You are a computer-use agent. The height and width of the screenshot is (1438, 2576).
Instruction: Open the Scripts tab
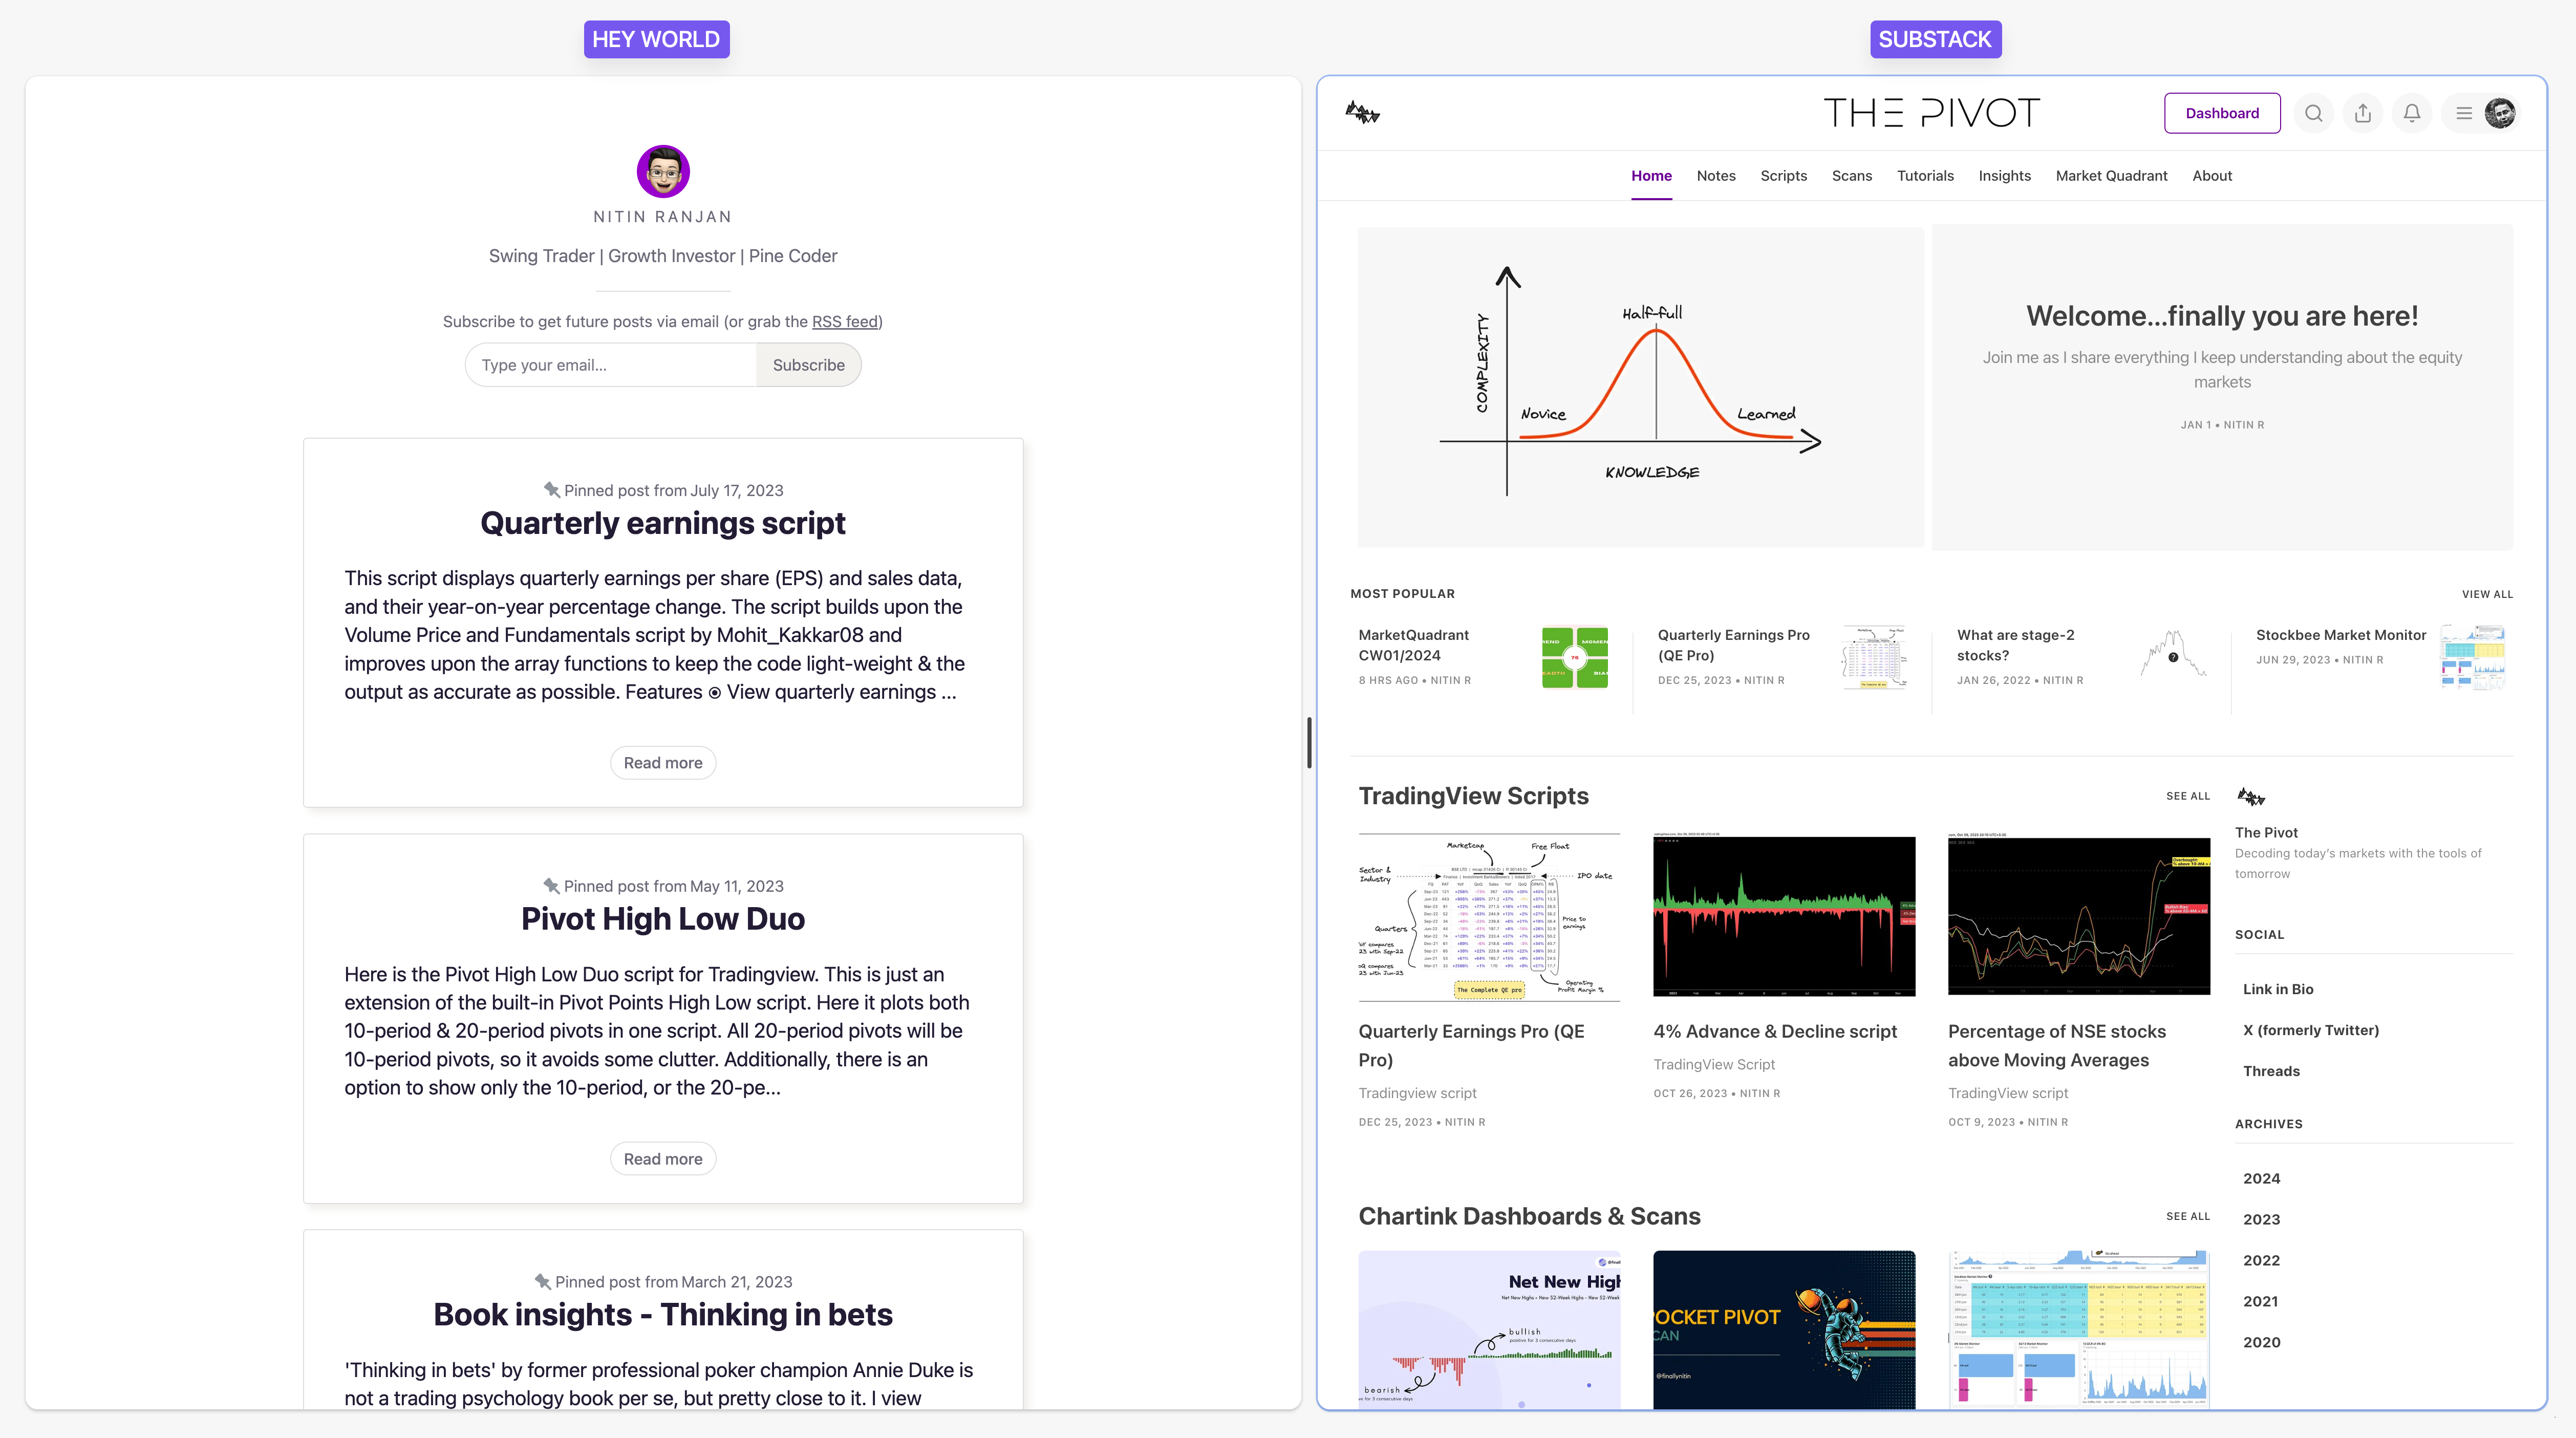tap(1783, 175)
